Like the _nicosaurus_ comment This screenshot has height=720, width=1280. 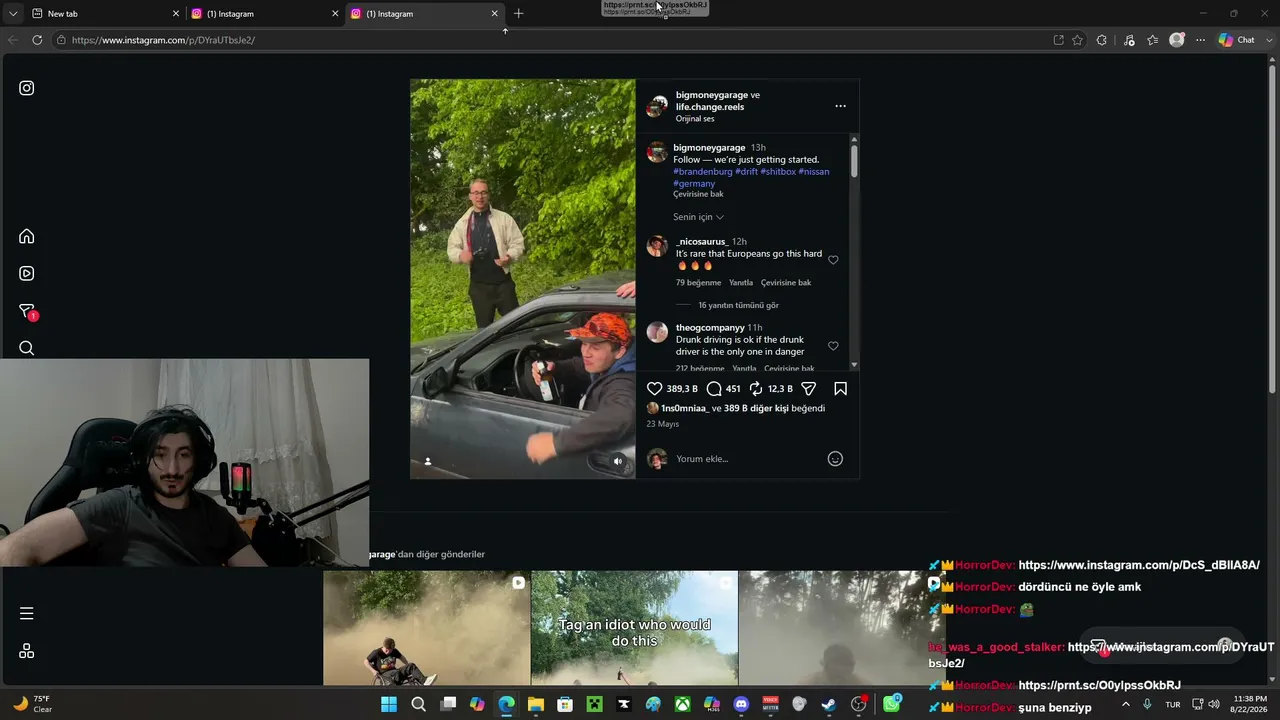coord(833,260)
